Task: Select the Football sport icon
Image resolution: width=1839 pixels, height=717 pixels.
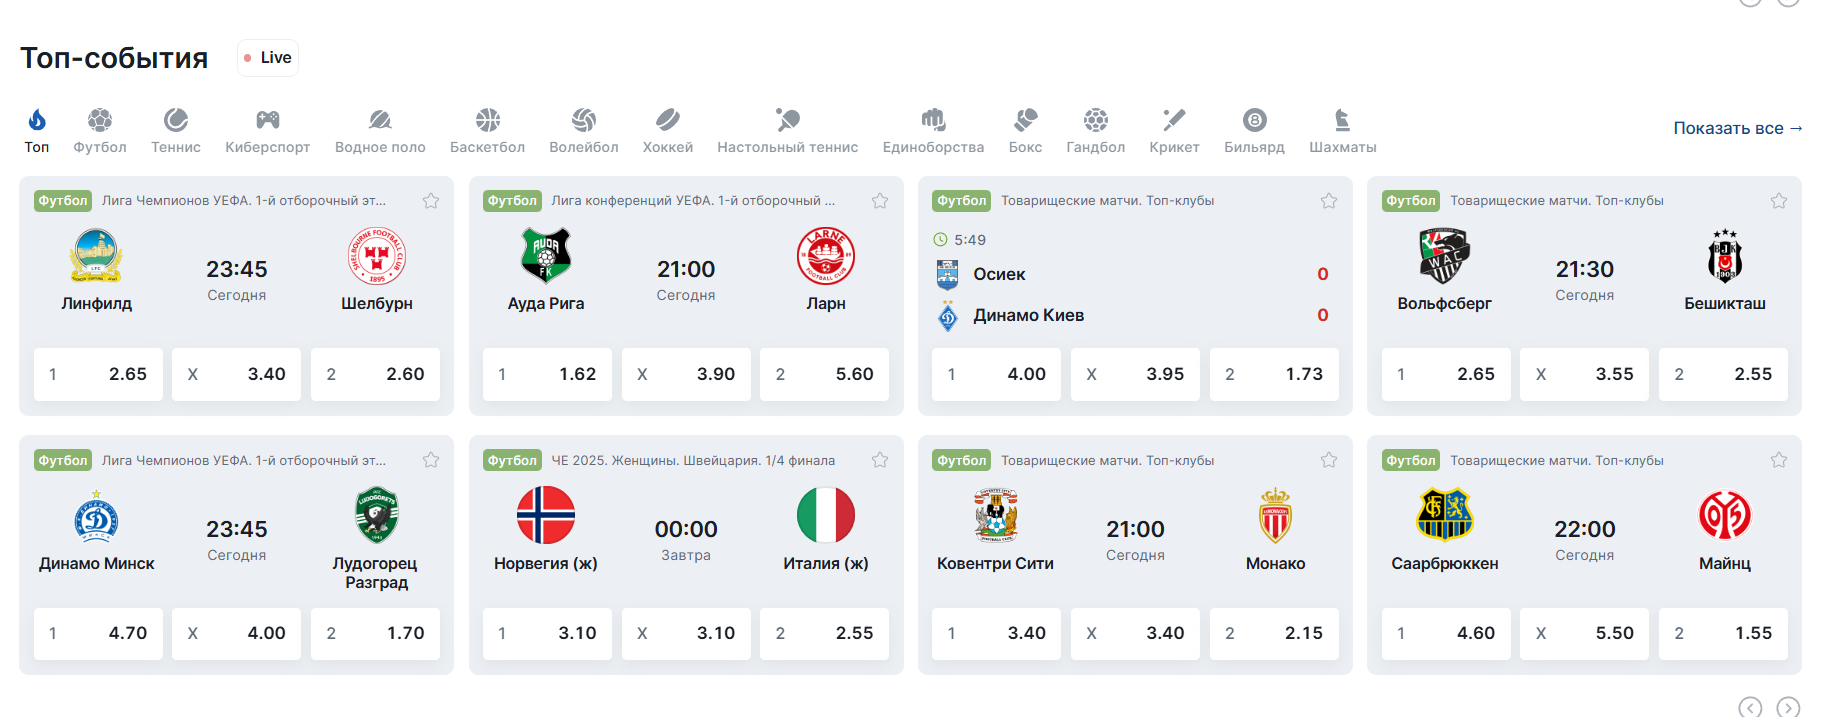Action: click(x=99, y=121)
